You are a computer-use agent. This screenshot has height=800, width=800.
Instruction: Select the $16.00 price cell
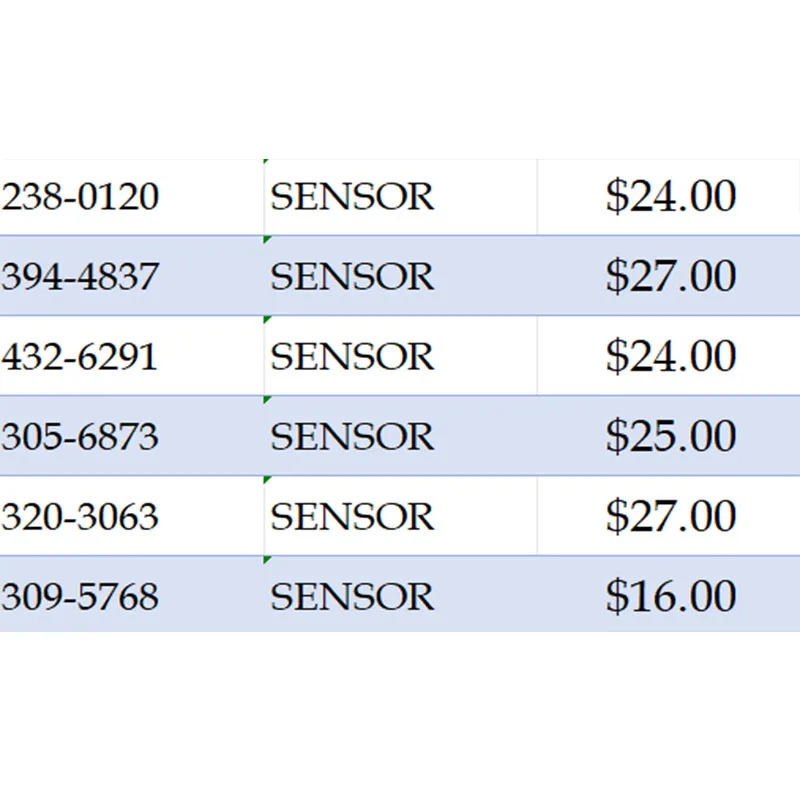pos(668,594)
